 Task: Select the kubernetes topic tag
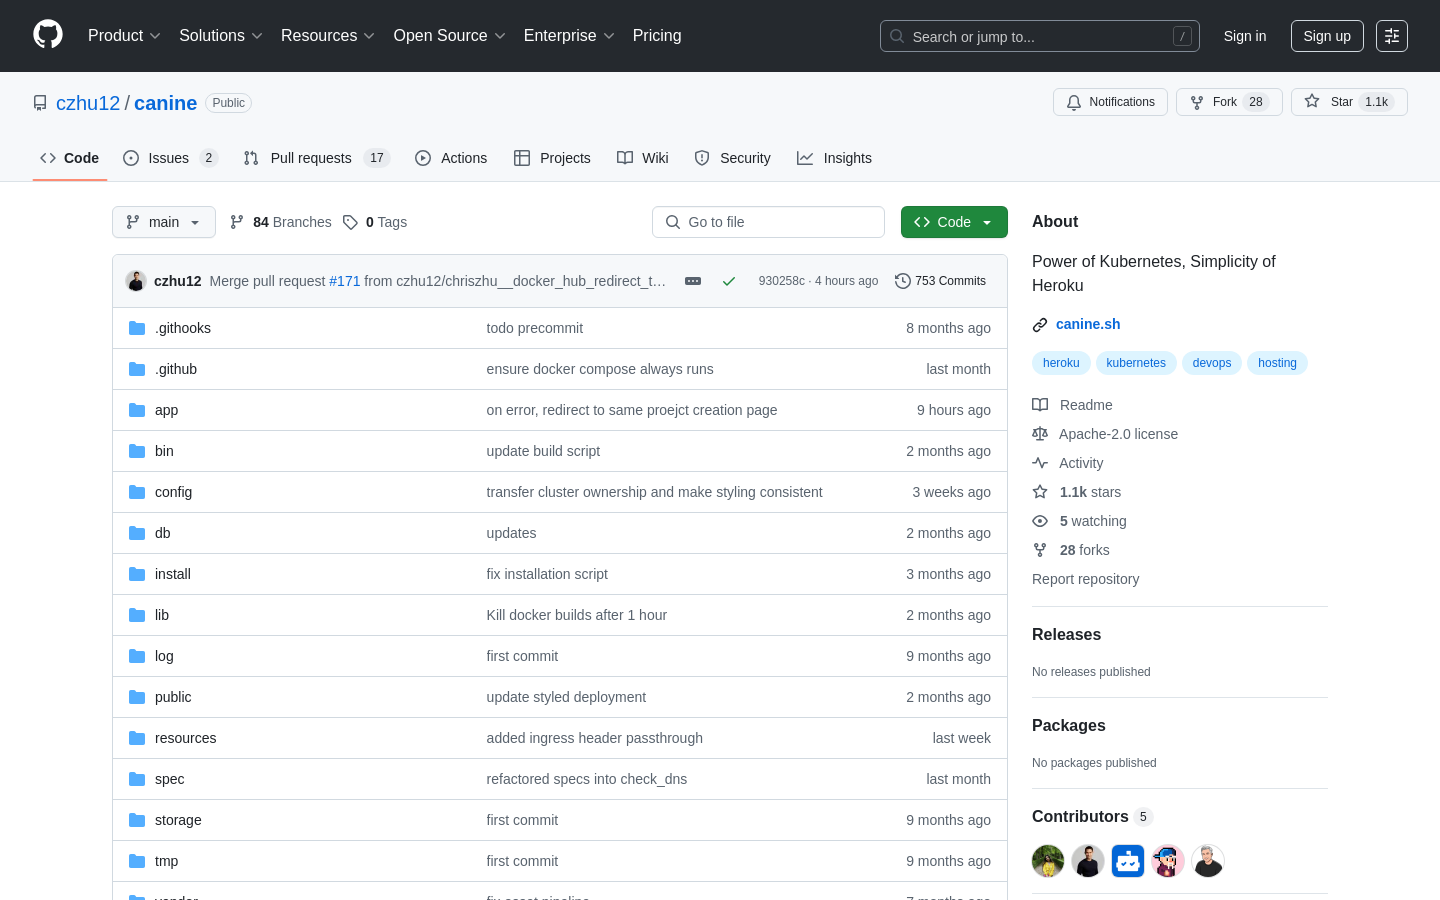[x=1136, y=363]
